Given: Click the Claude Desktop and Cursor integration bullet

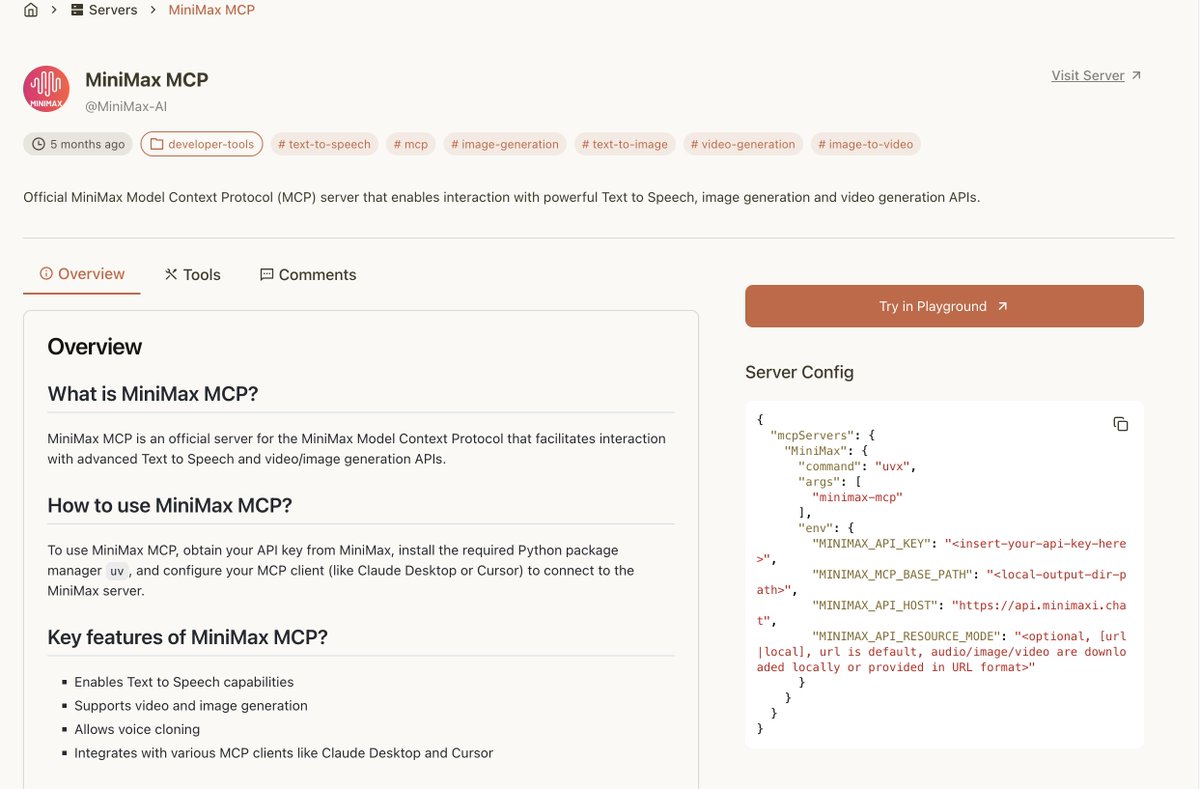Looking at the screenshot, I should tap(284, 753).
